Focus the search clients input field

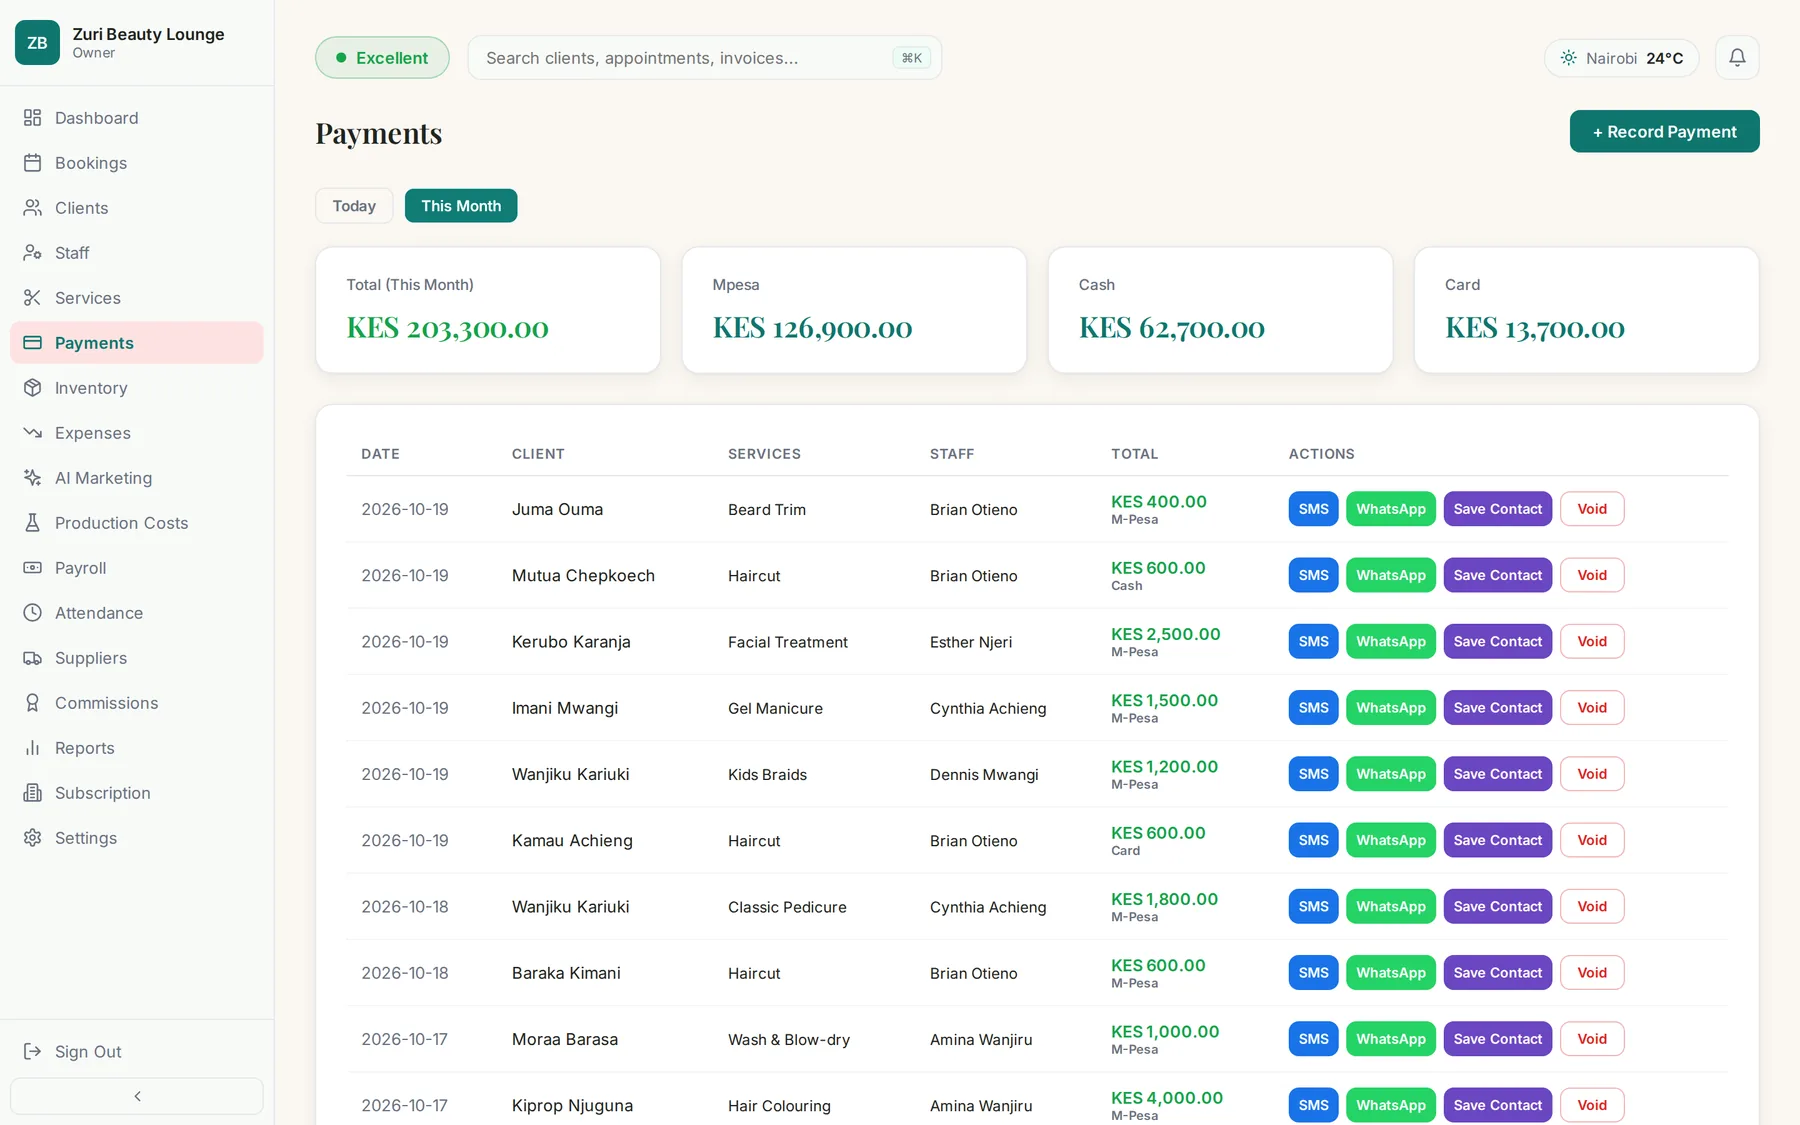704,58
